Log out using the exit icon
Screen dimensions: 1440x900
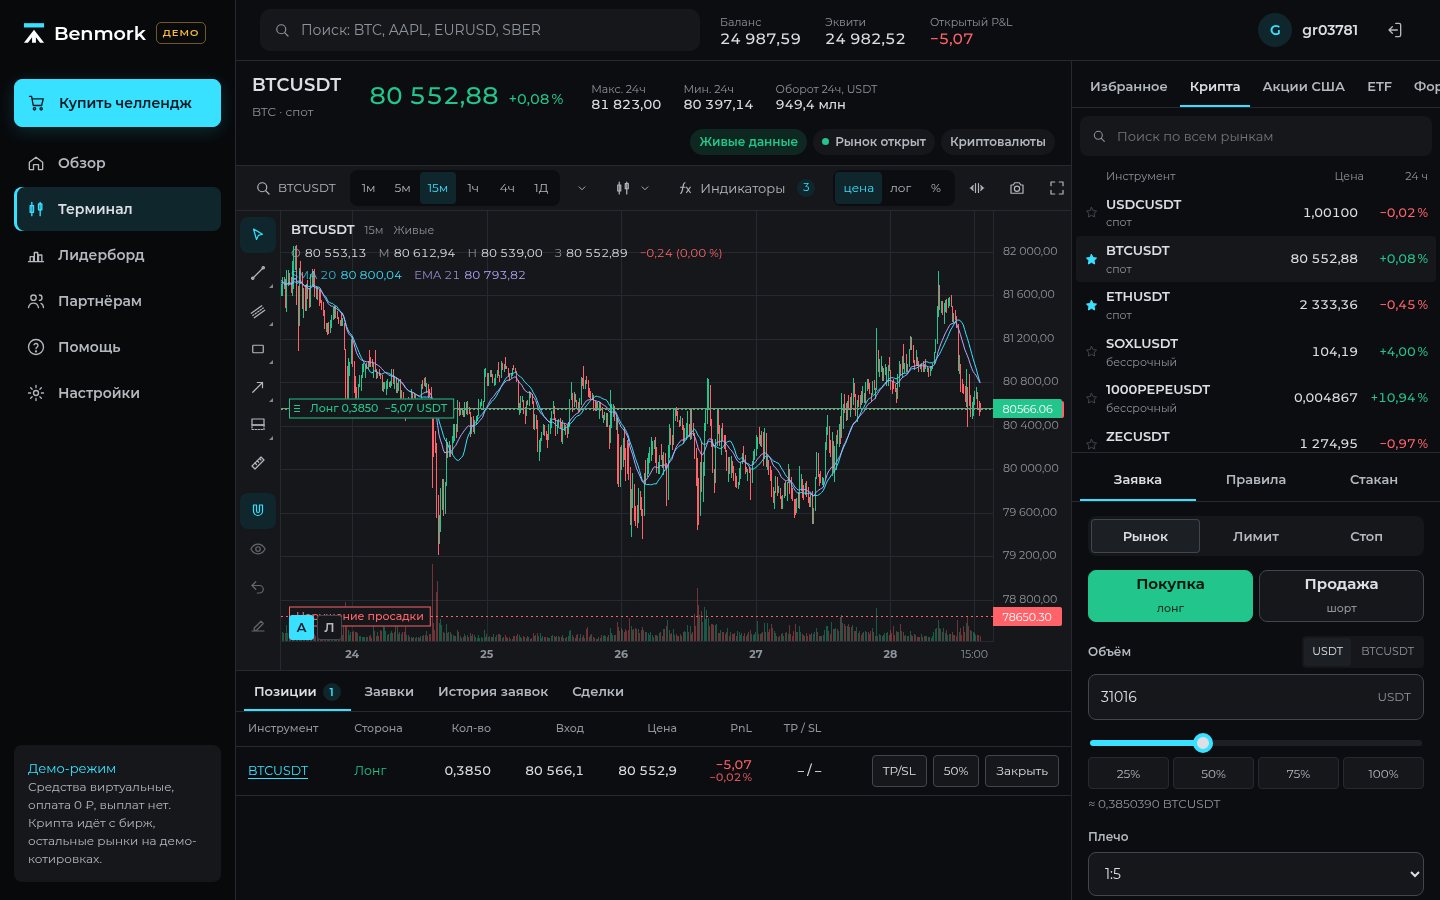(x=1395, y=30)
